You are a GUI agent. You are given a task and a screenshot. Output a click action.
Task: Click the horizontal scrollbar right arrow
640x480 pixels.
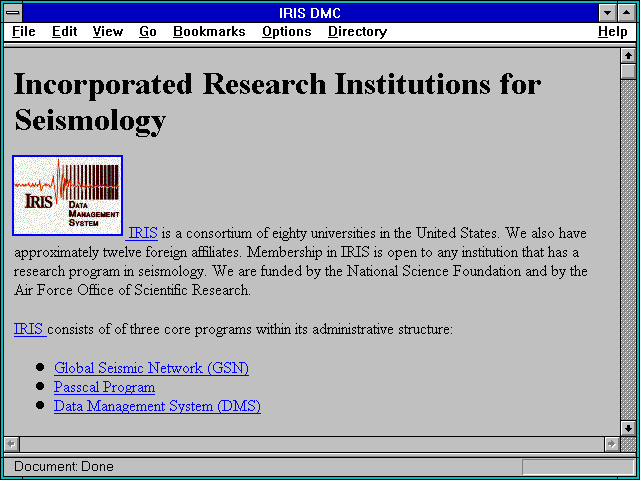[x=611, y=444]
